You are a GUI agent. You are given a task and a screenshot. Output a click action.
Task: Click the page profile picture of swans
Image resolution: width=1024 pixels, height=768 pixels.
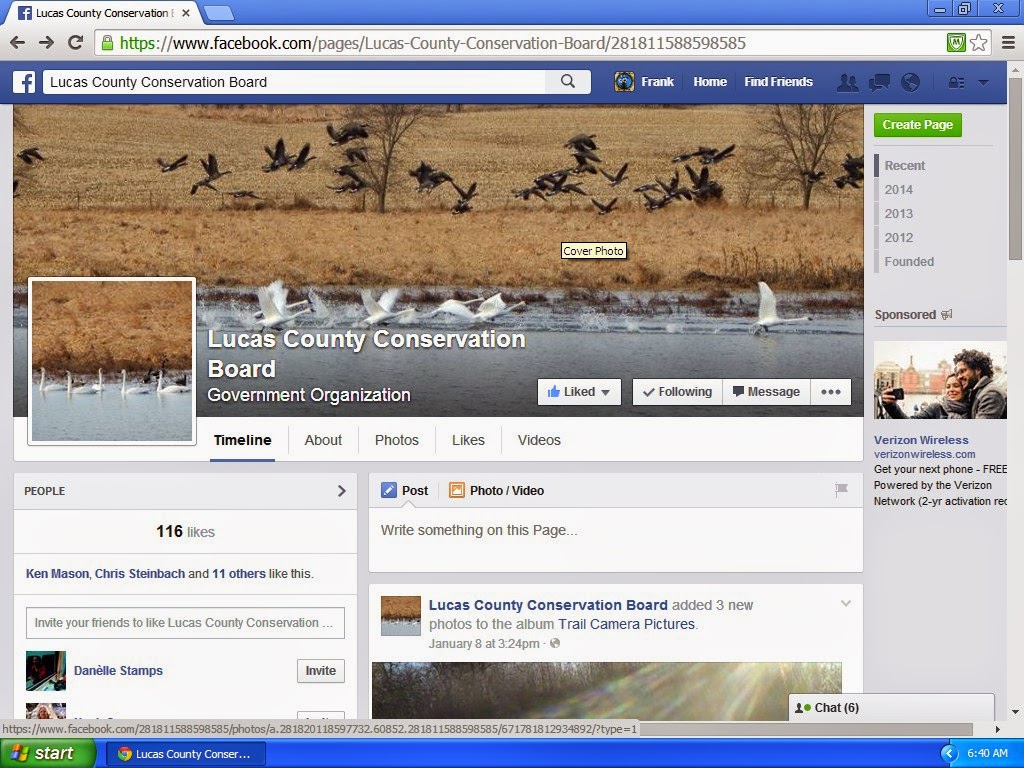(x=112, y=361)
